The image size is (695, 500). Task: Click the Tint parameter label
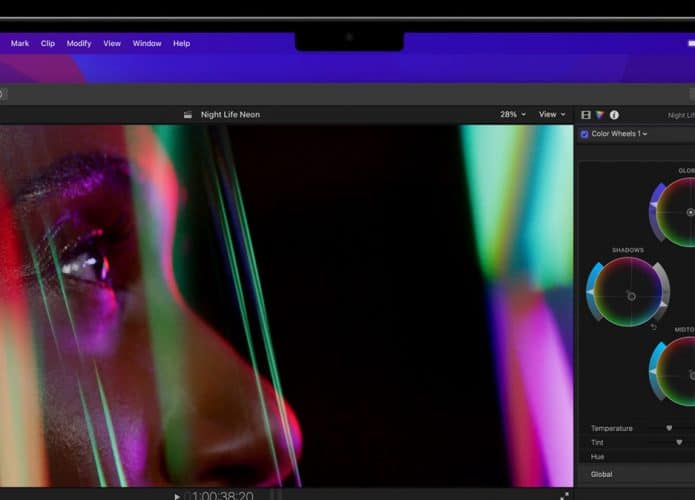coord(597,442)
